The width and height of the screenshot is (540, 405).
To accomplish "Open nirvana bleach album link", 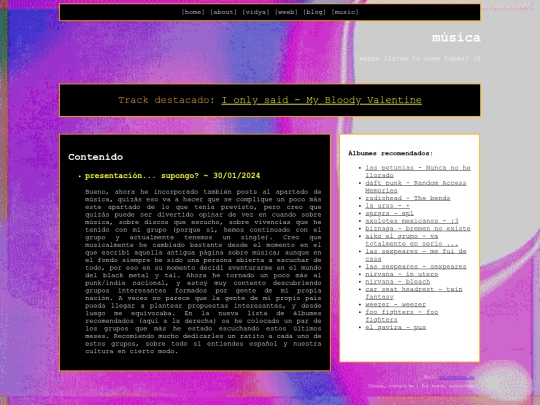I will [397, 282].
